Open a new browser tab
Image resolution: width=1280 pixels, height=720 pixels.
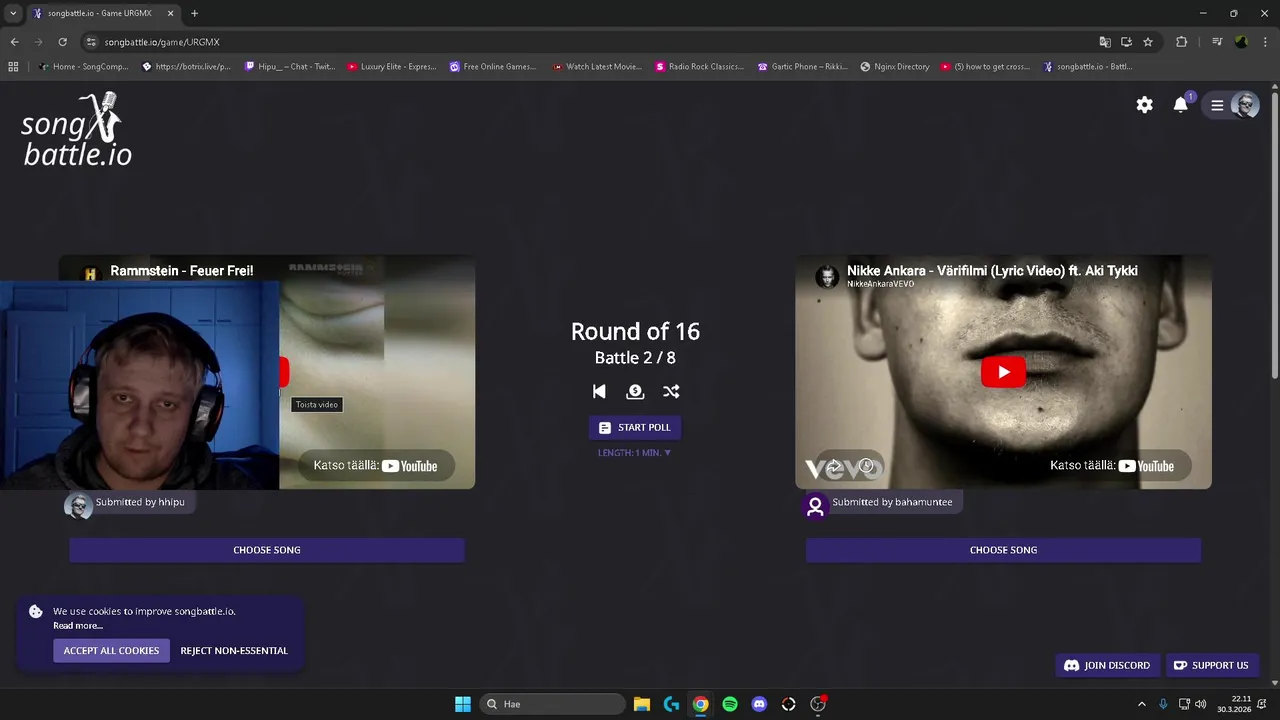tap(194, 13)
